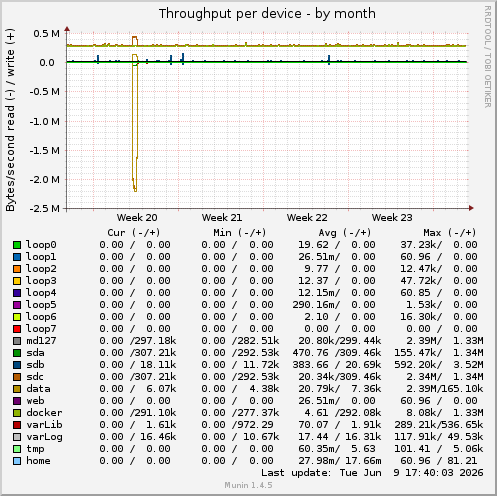Click the loop5 purple legend swatch
The width and height of the screenshot is (497, 496).
point(17,305)
